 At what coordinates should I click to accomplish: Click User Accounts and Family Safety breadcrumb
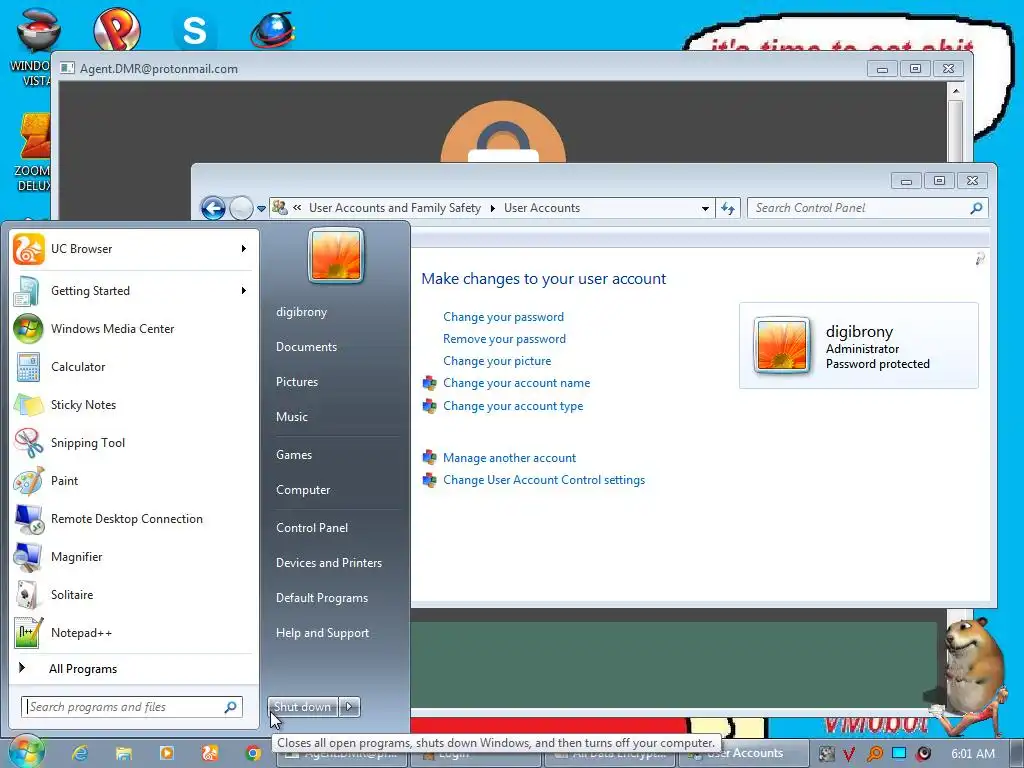[394, 208]
